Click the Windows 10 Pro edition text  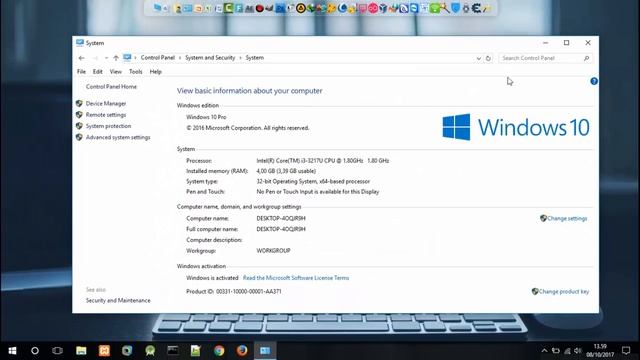206,117
